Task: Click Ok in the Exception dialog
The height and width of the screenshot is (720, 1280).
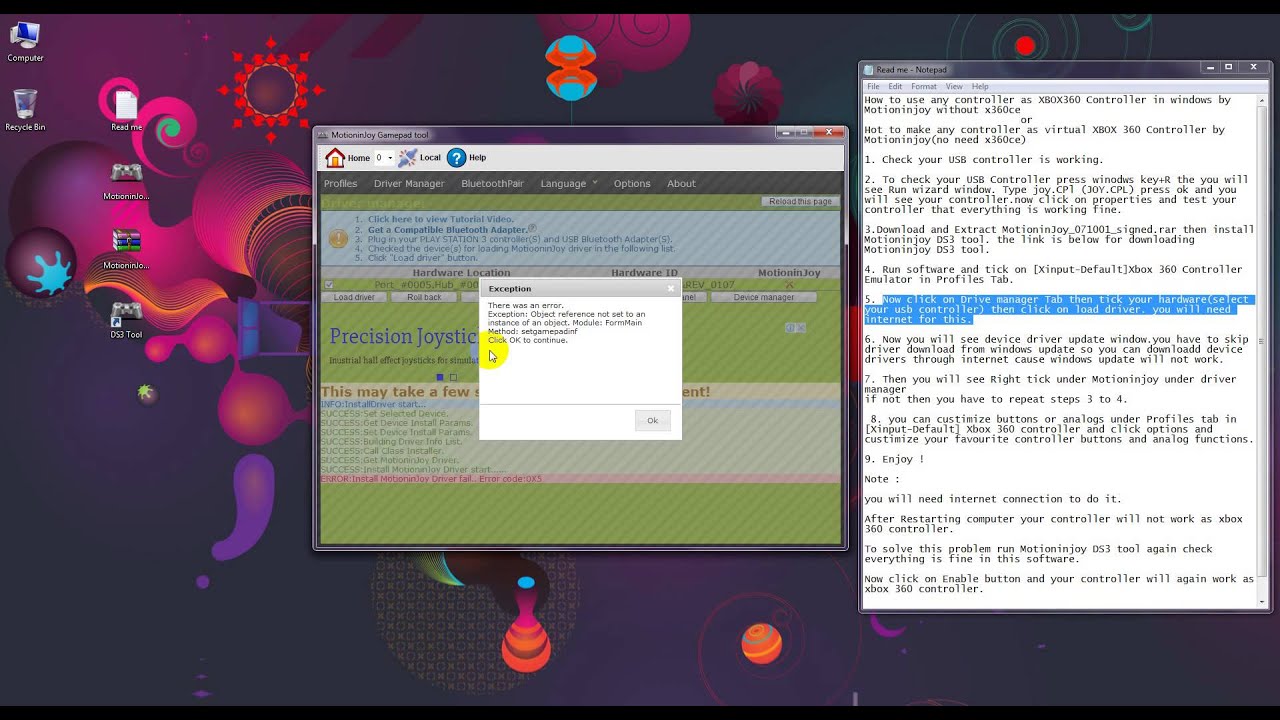Action: click(652, 420)
